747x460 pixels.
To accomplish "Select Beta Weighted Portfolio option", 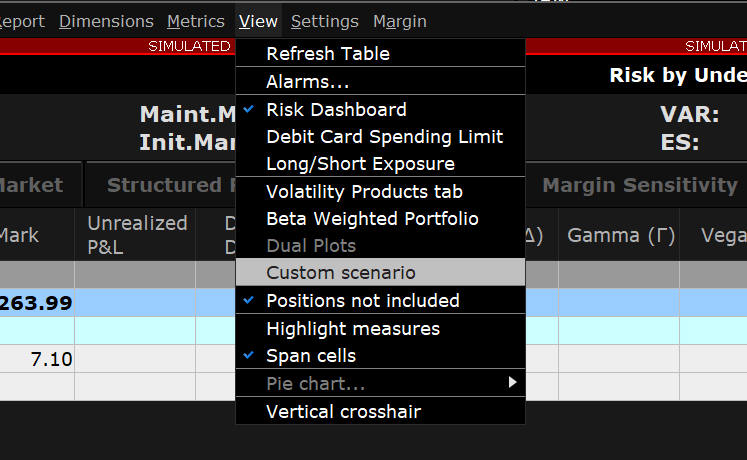I will (x=372, y=219).
